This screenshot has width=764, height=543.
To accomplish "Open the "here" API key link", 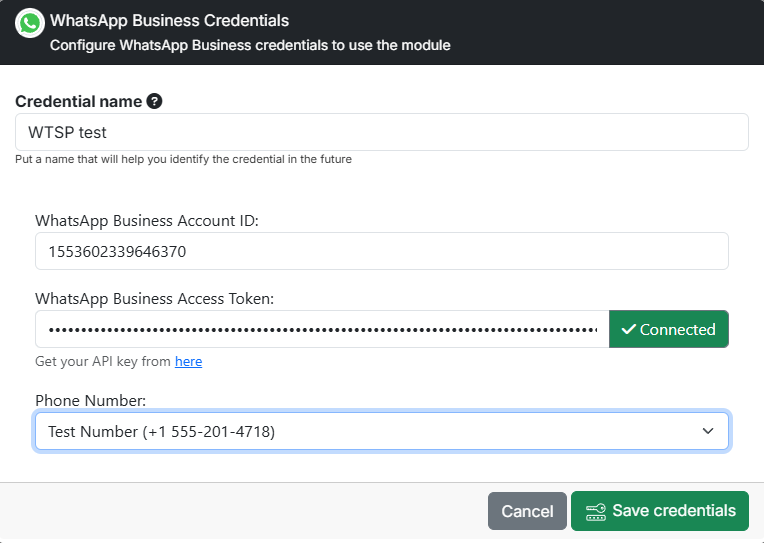I will pos(189,361).
